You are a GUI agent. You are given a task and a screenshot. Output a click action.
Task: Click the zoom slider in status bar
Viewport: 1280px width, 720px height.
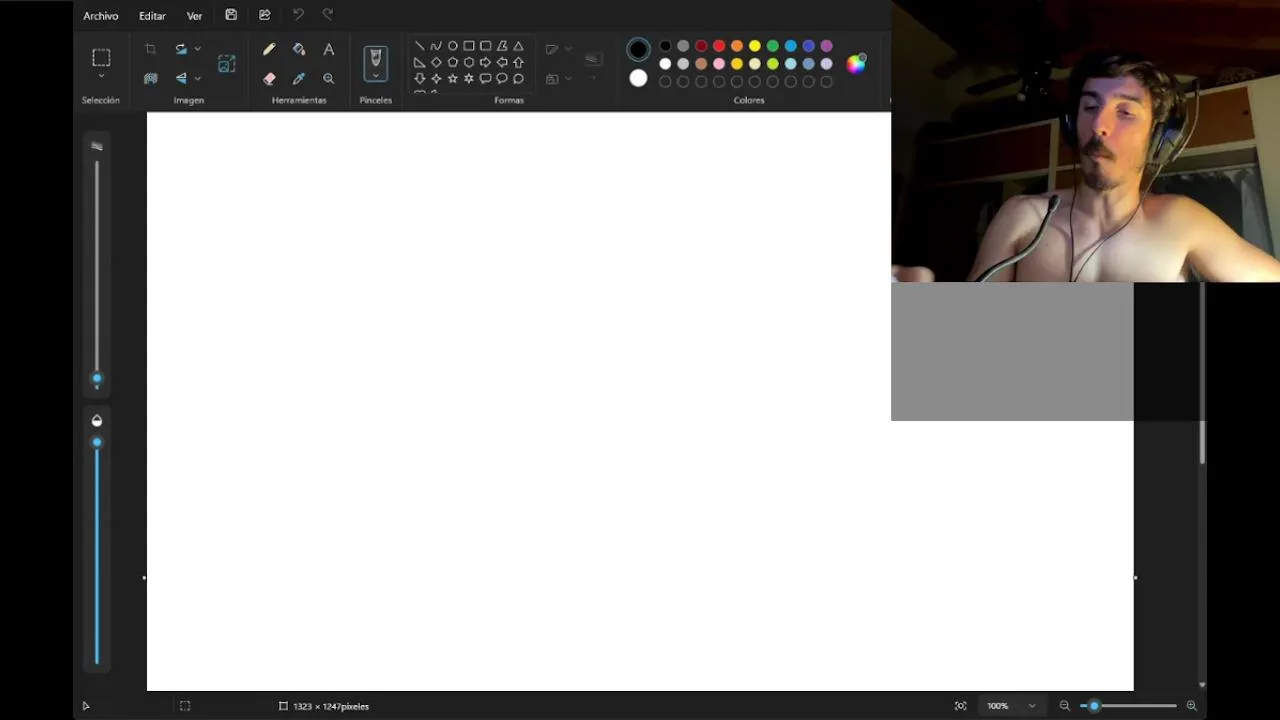coord(1094,706)
